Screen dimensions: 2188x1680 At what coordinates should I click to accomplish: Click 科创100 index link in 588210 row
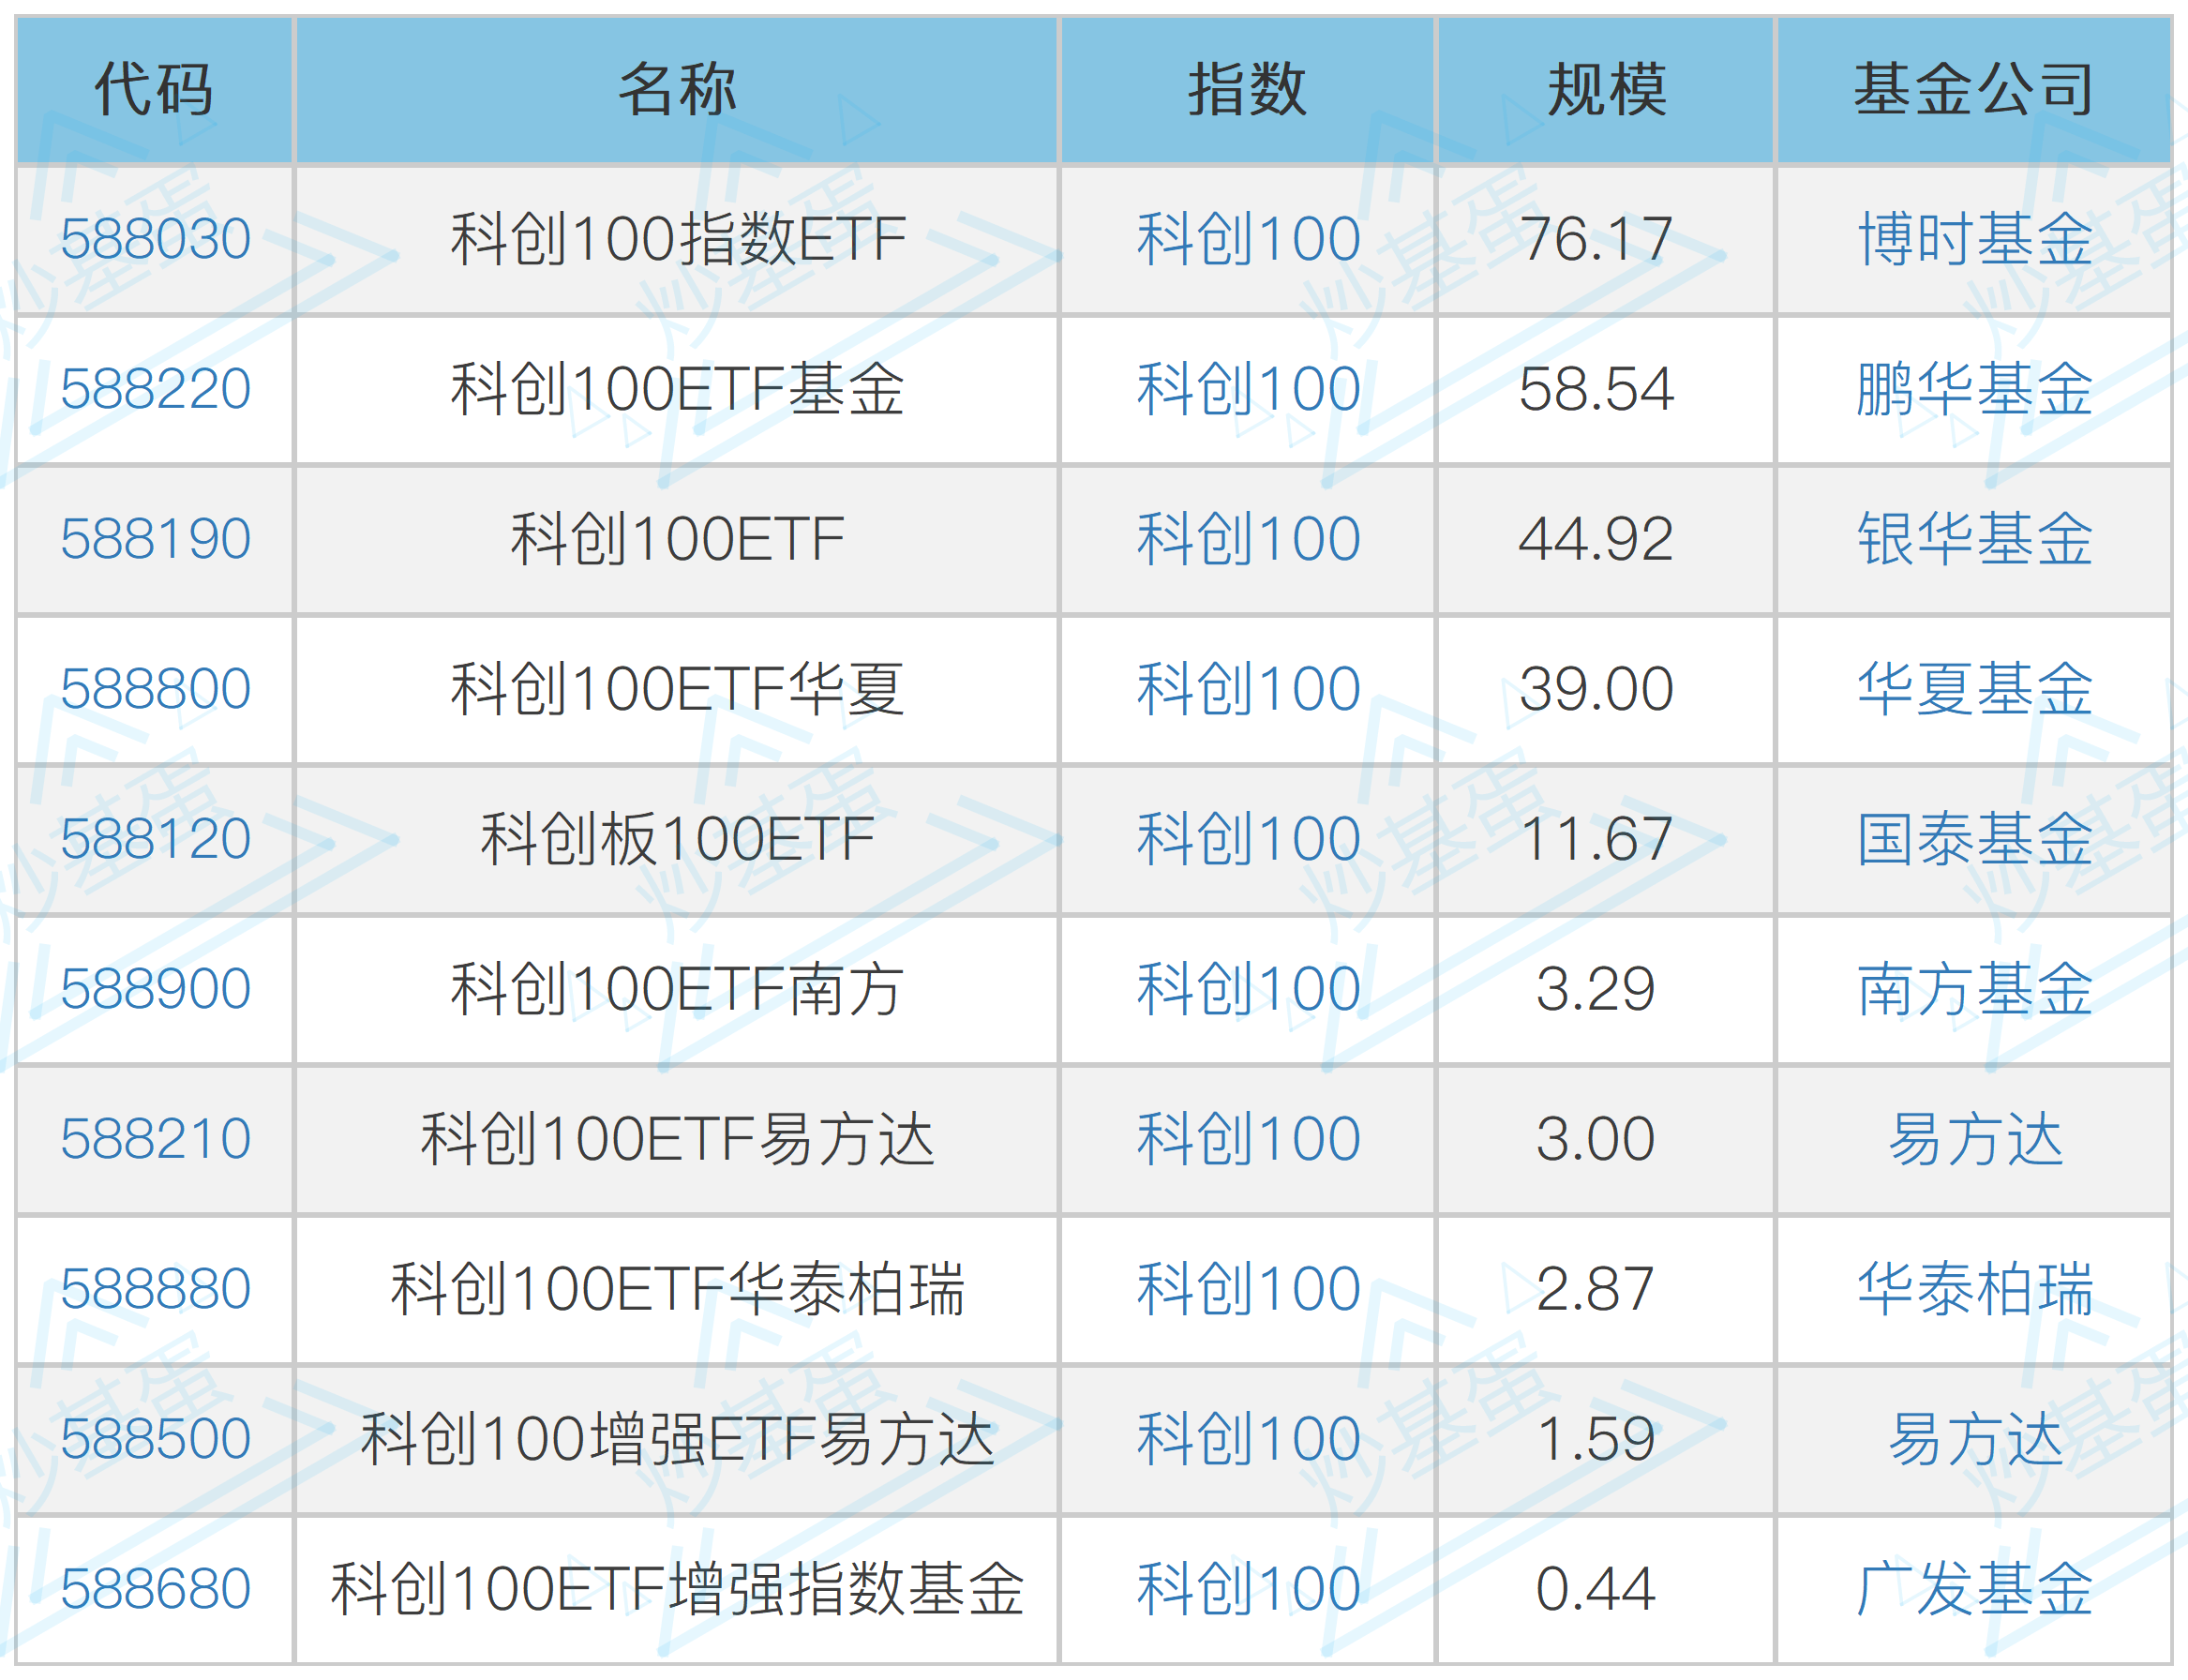tap(1248, 1139)
